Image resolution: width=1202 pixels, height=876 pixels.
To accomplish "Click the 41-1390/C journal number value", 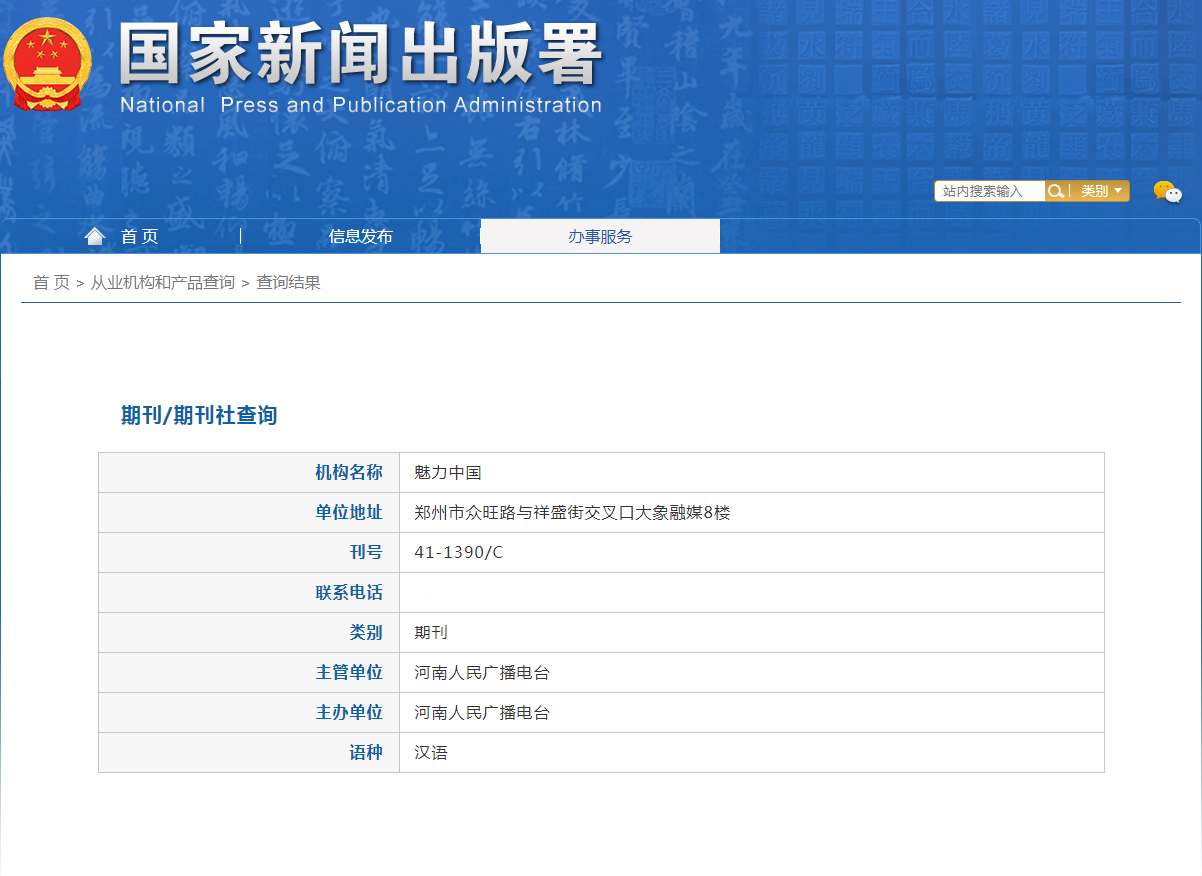I will (458, 553).
